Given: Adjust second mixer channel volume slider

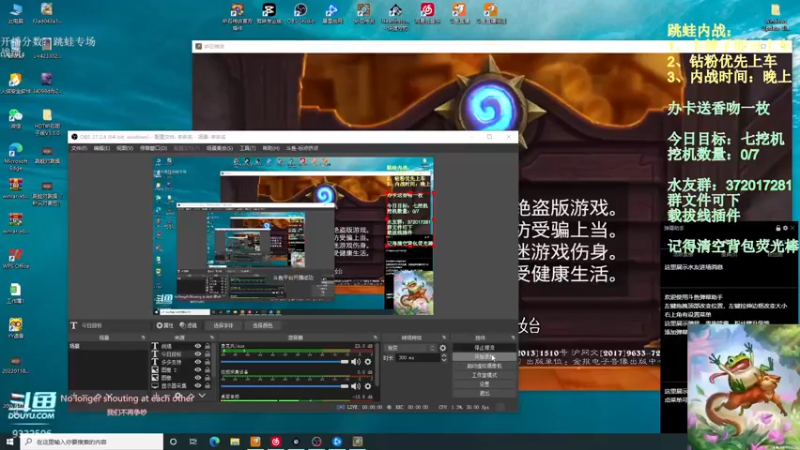Looking at the screenshot, I should (285, 386).
